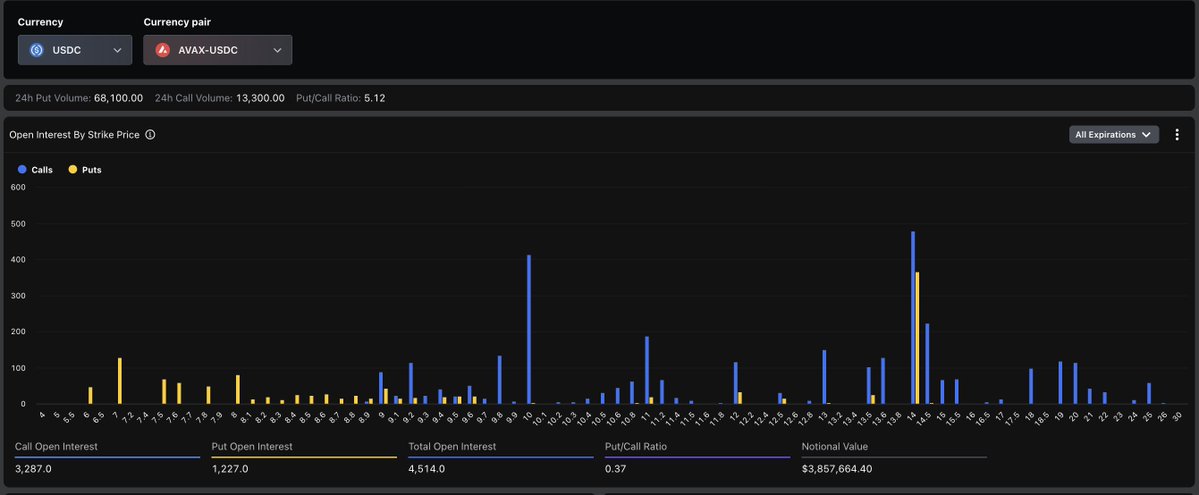Click info icon beside Open Interest title
1199x495 pixels.
point(150,134)
